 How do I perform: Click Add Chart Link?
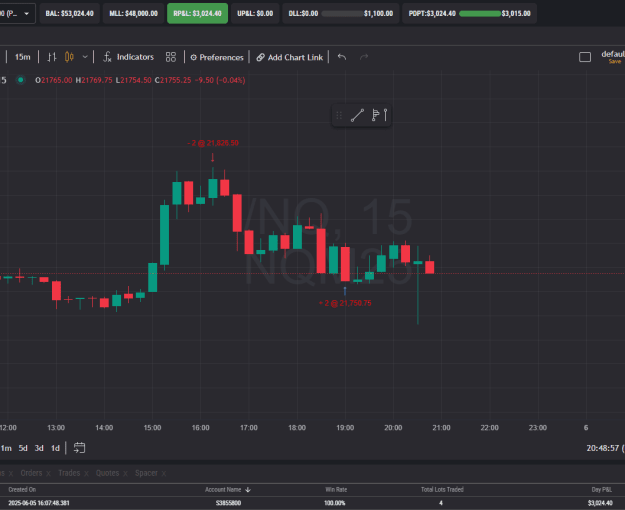coord(289,57)
